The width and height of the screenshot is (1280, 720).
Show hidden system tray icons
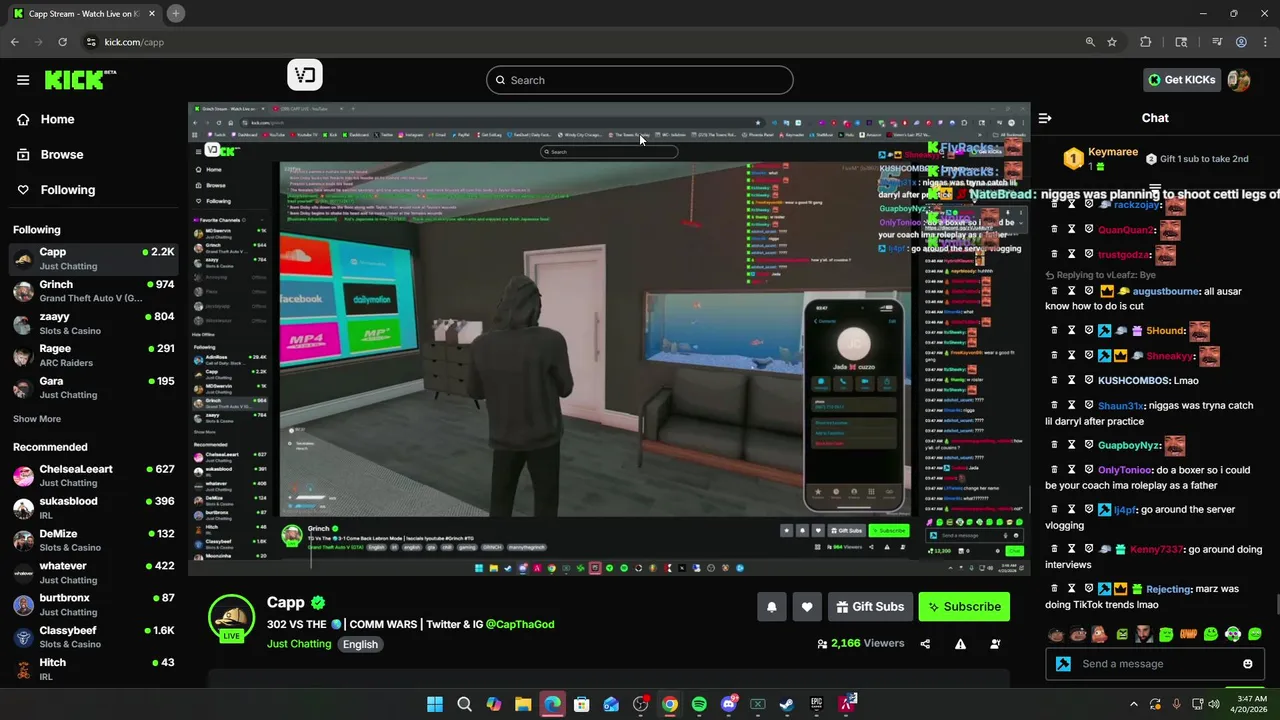pyautogui.click(x=1133, y=704)
